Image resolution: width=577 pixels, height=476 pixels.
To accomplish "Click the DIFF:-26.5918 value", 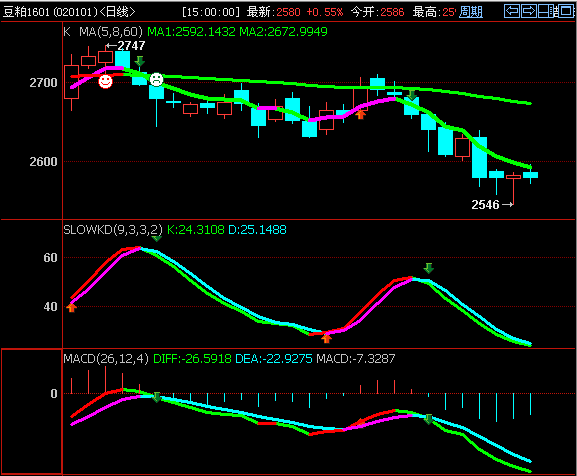I will click(192, 359).
